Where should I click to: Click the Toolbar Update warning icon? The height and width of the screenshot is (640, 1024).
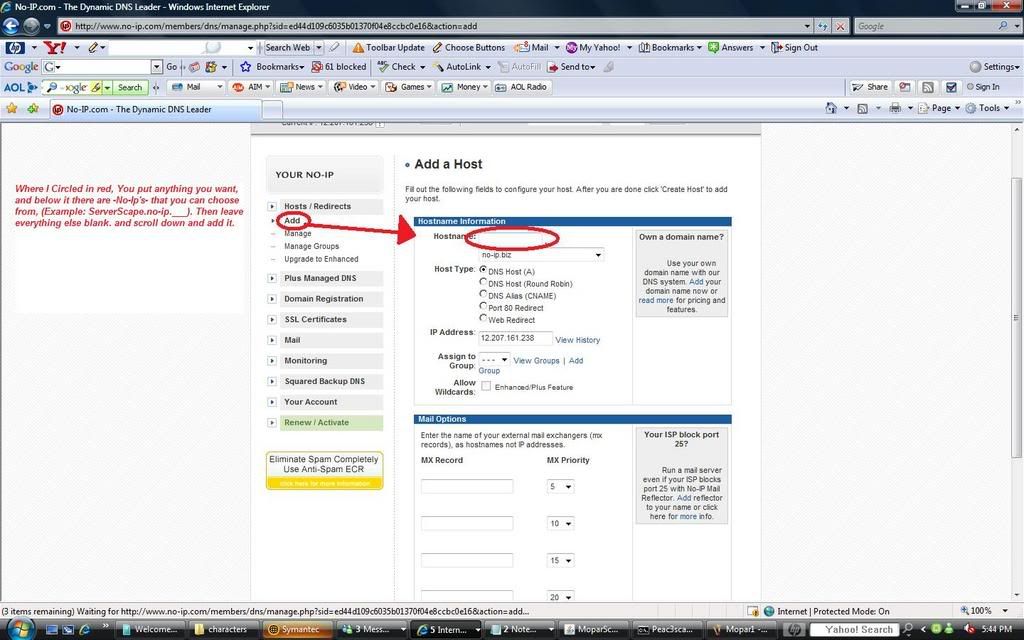pyautogui.click(x=358, y=48)
